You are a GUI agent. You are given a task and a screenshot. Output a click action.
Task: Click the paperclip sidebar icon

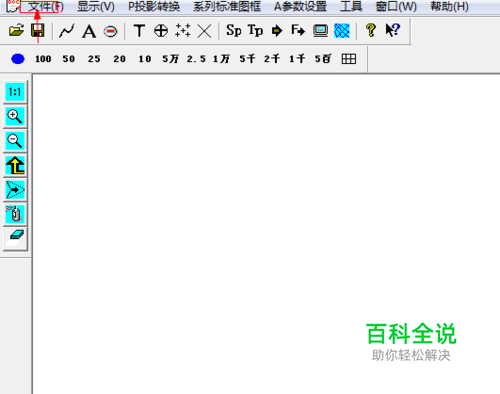15,214
